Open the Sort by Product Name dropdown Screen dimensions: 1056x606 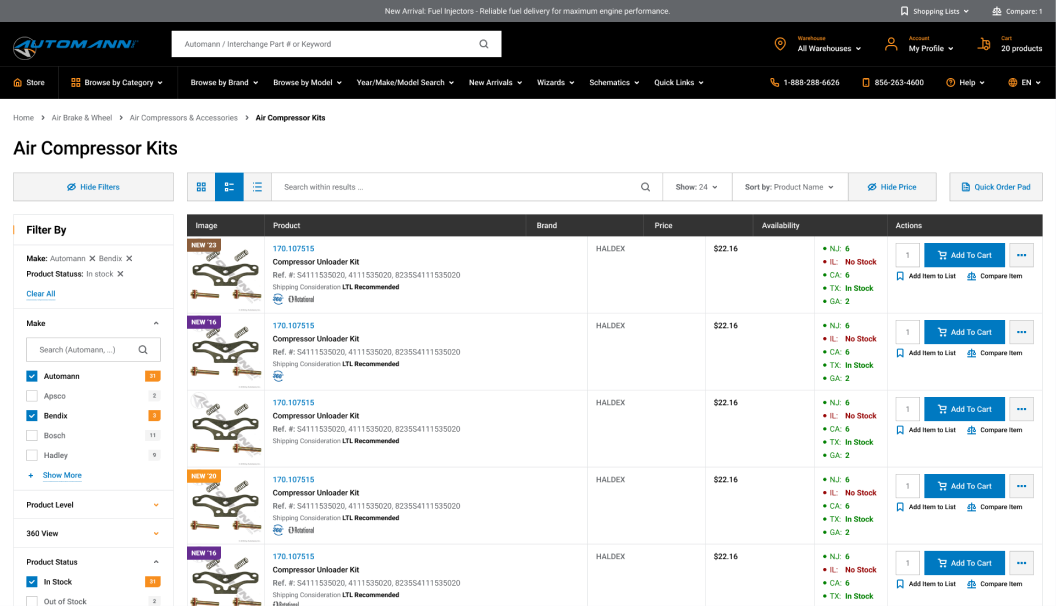pos(790,187)
